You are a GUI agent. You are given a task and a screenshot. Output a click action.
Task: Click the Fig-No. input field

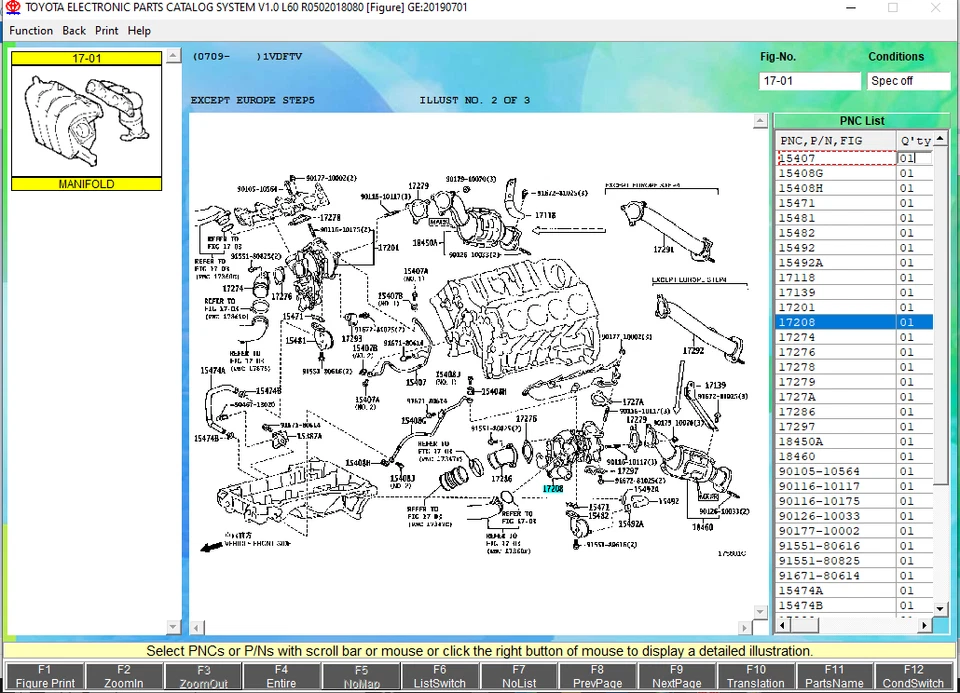click(809, 81)
